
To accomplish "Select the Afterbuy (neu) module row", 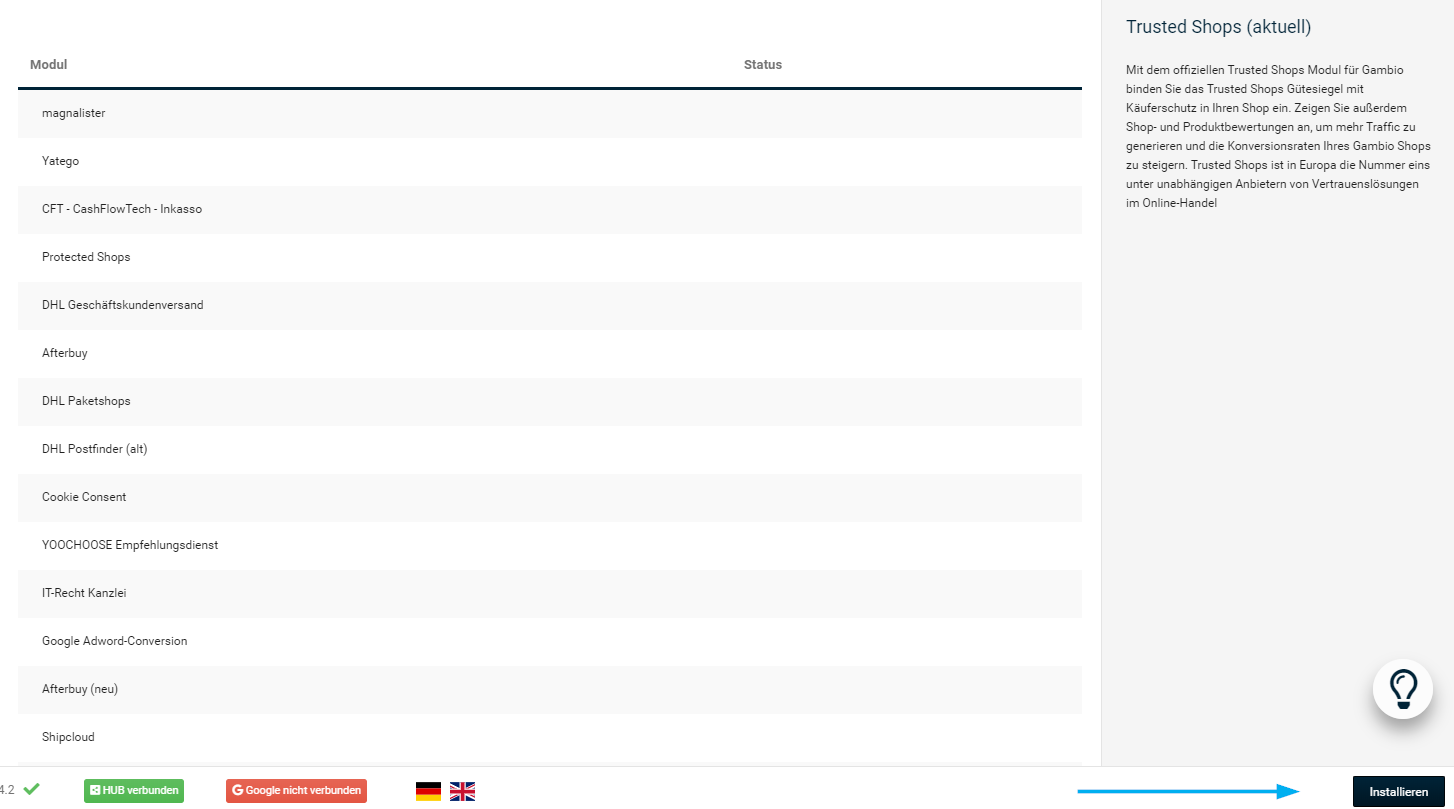I will pos(550,690).
